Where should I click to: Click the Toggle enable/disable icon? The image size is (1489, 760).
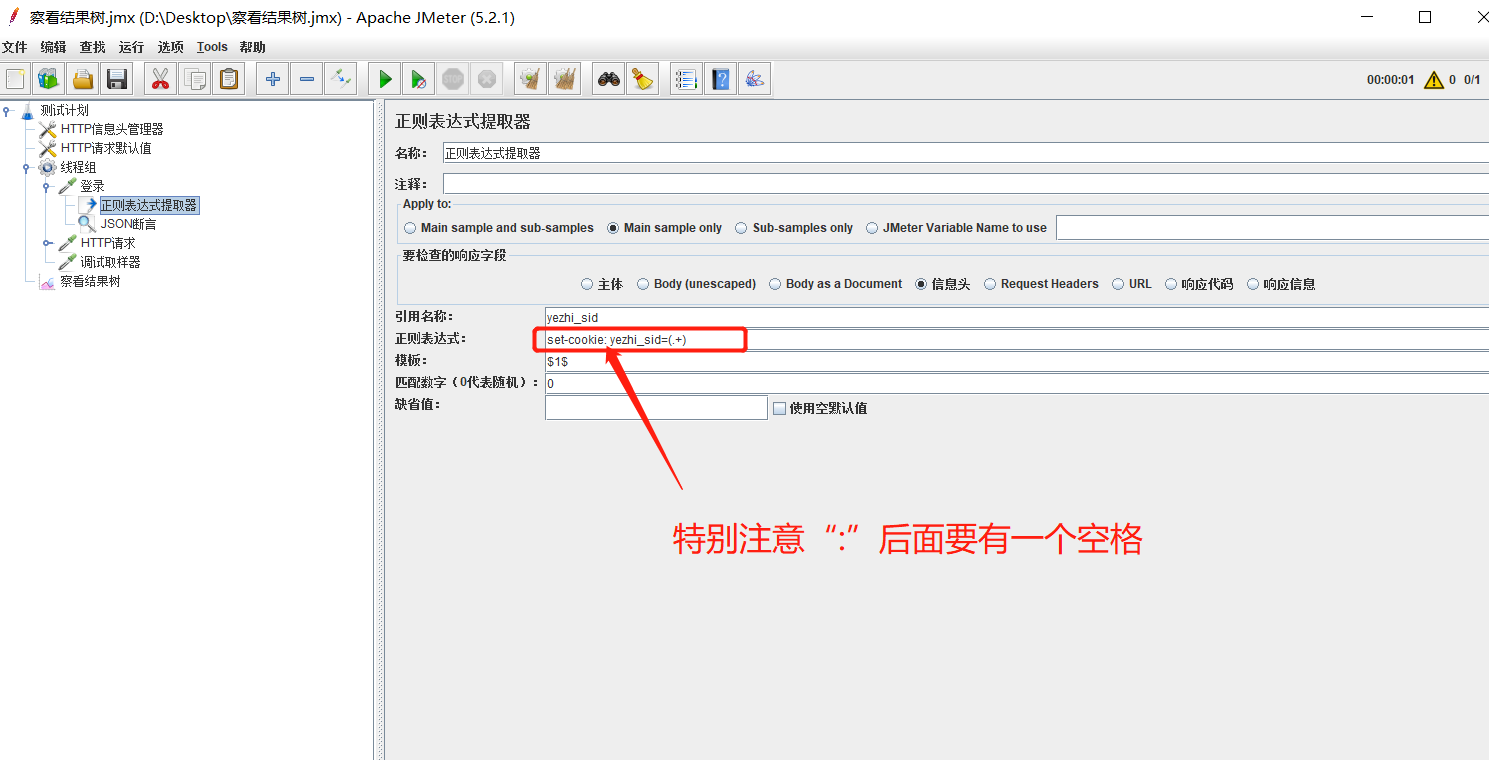tap(340, 79)
